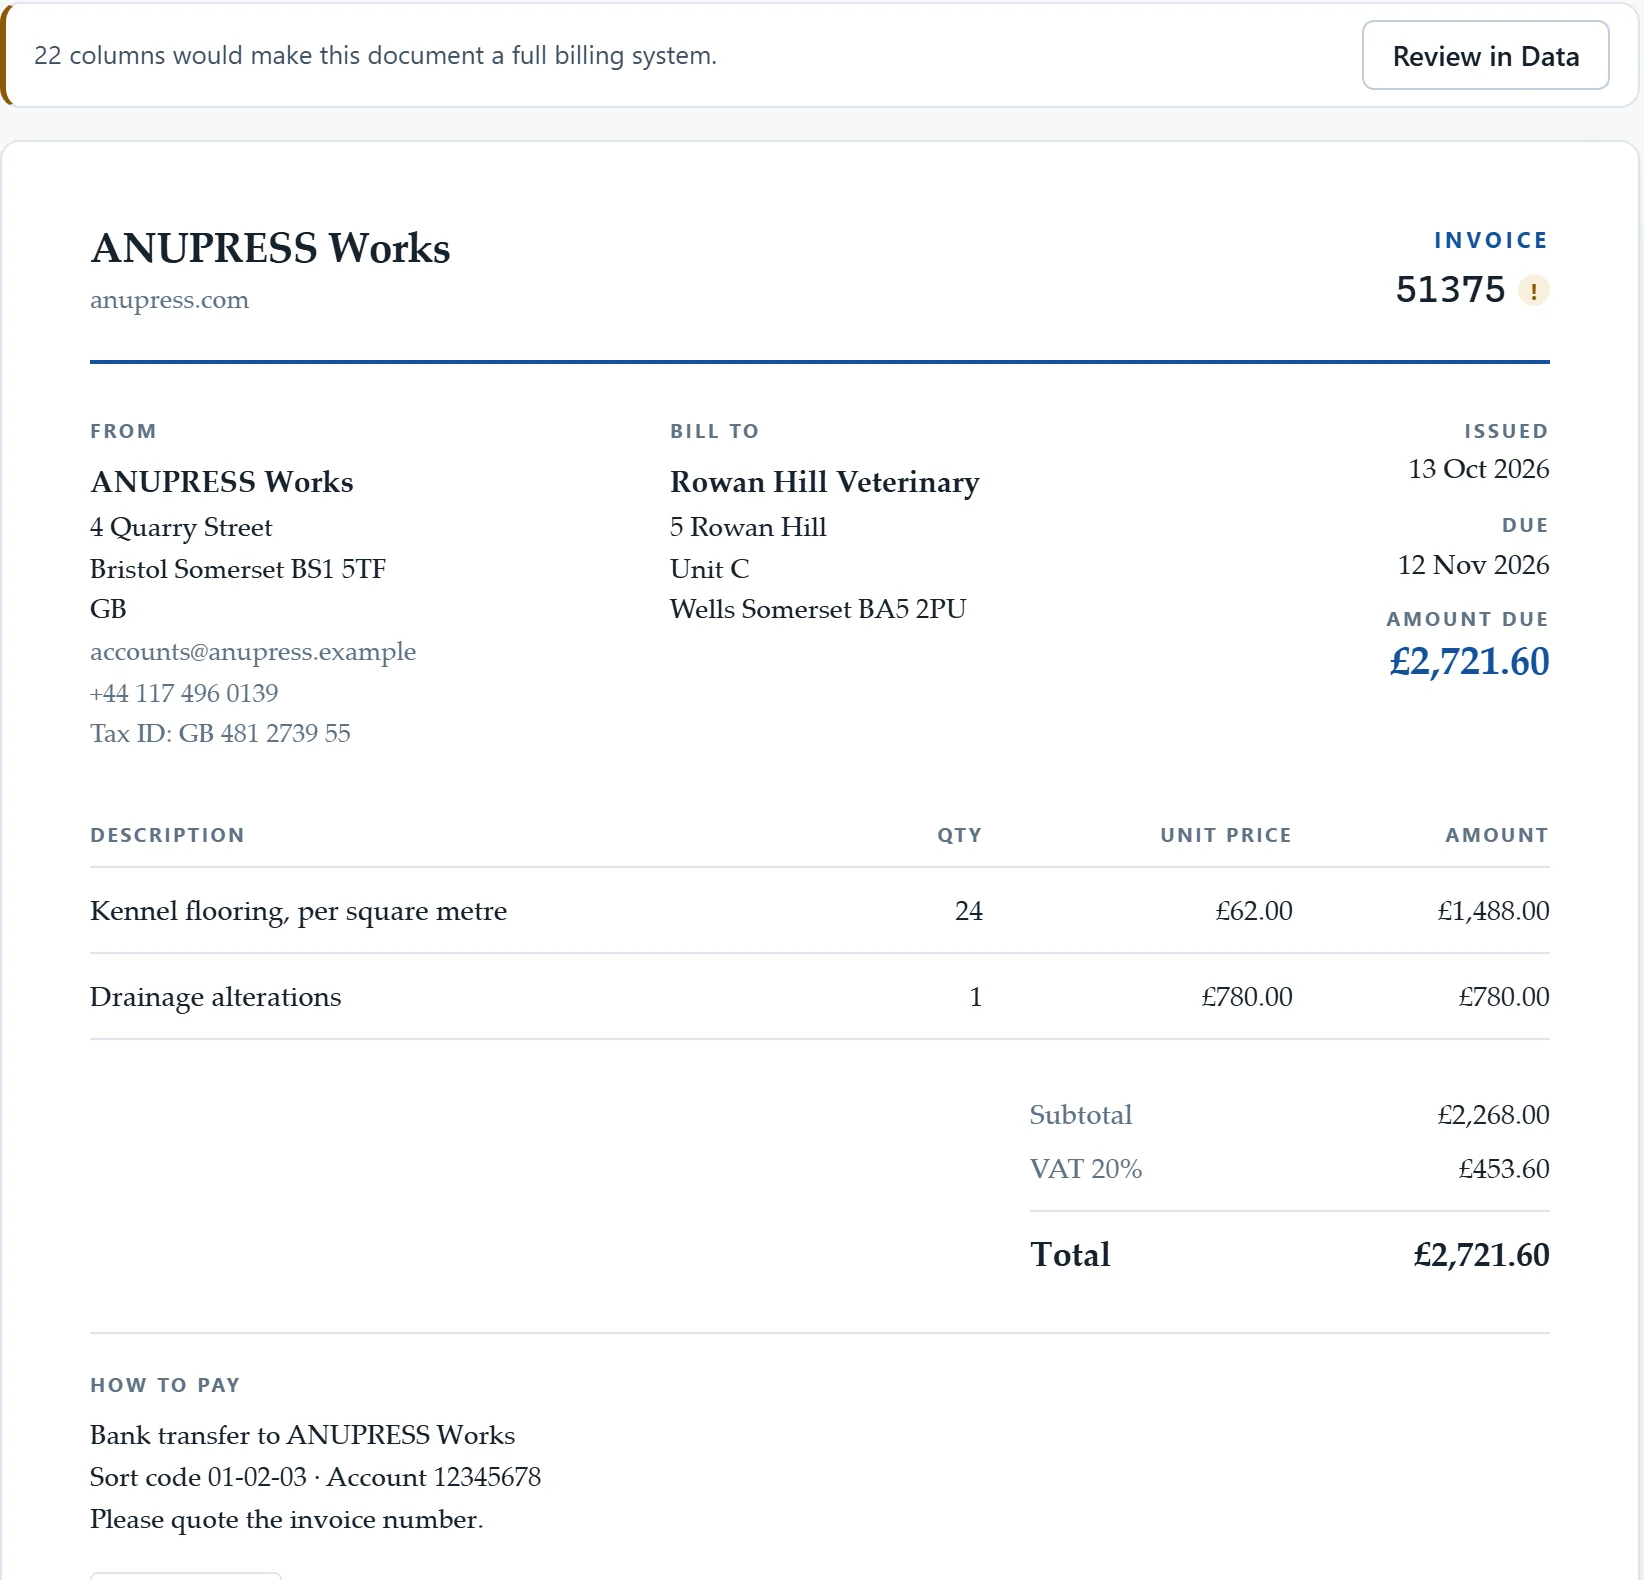Screen dimensions: 1644x1580
Task: Click the subtotal value £2,268.00
Action: coord(1493,1115)
